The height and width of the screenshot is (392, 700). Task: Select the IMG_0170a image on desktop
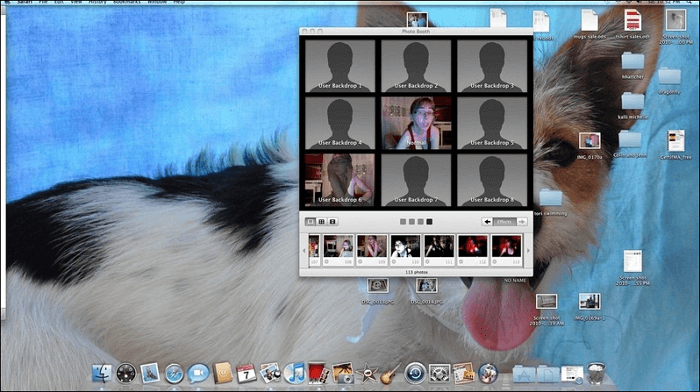(589, 146)
